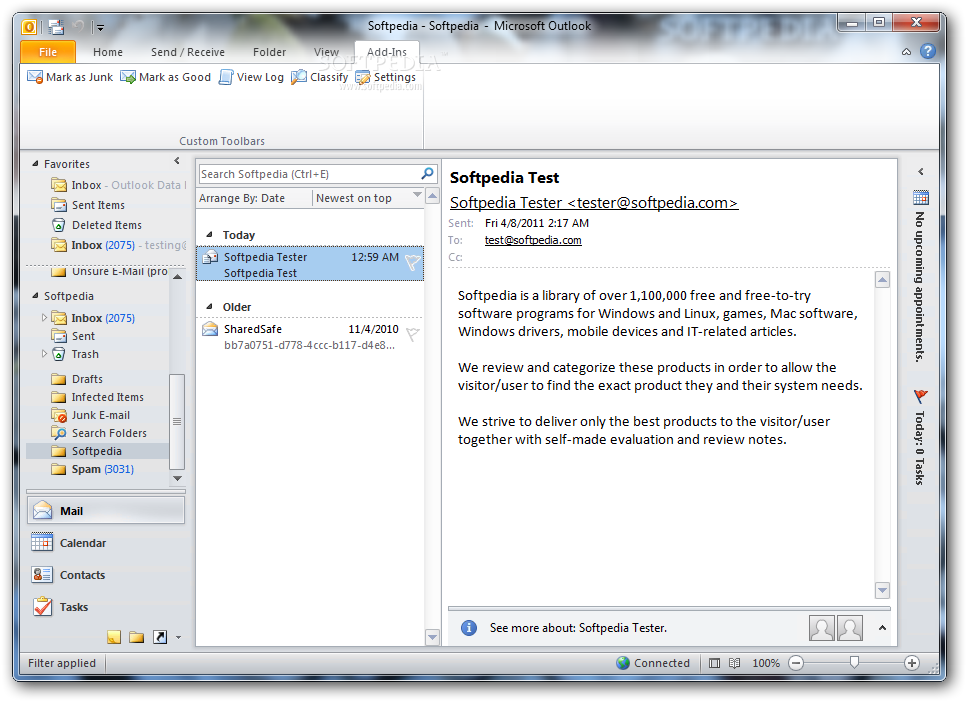Click the Outlook application icon in title bar
This screenshot has width=967, height=702.
(29, 27)
